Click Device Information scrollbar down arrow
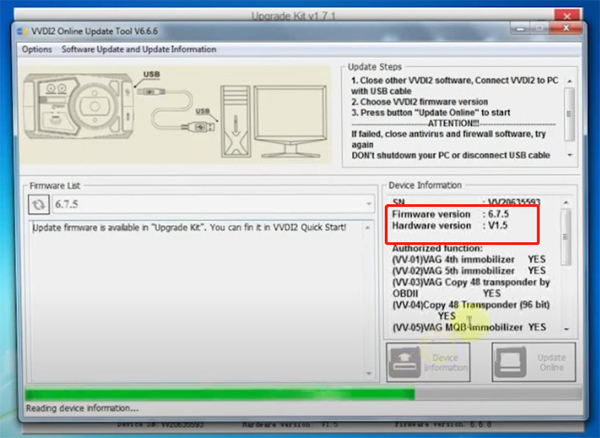The height and width of the screenshot is (438, 600). pos(566,329)
